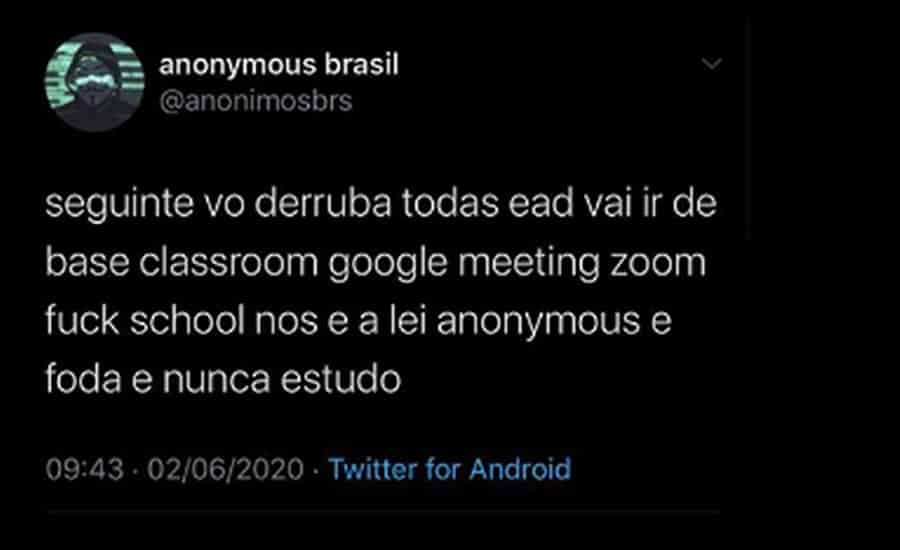Select the word 'seguinte' in the tweet
900x550 pixels.
(119, 205)
